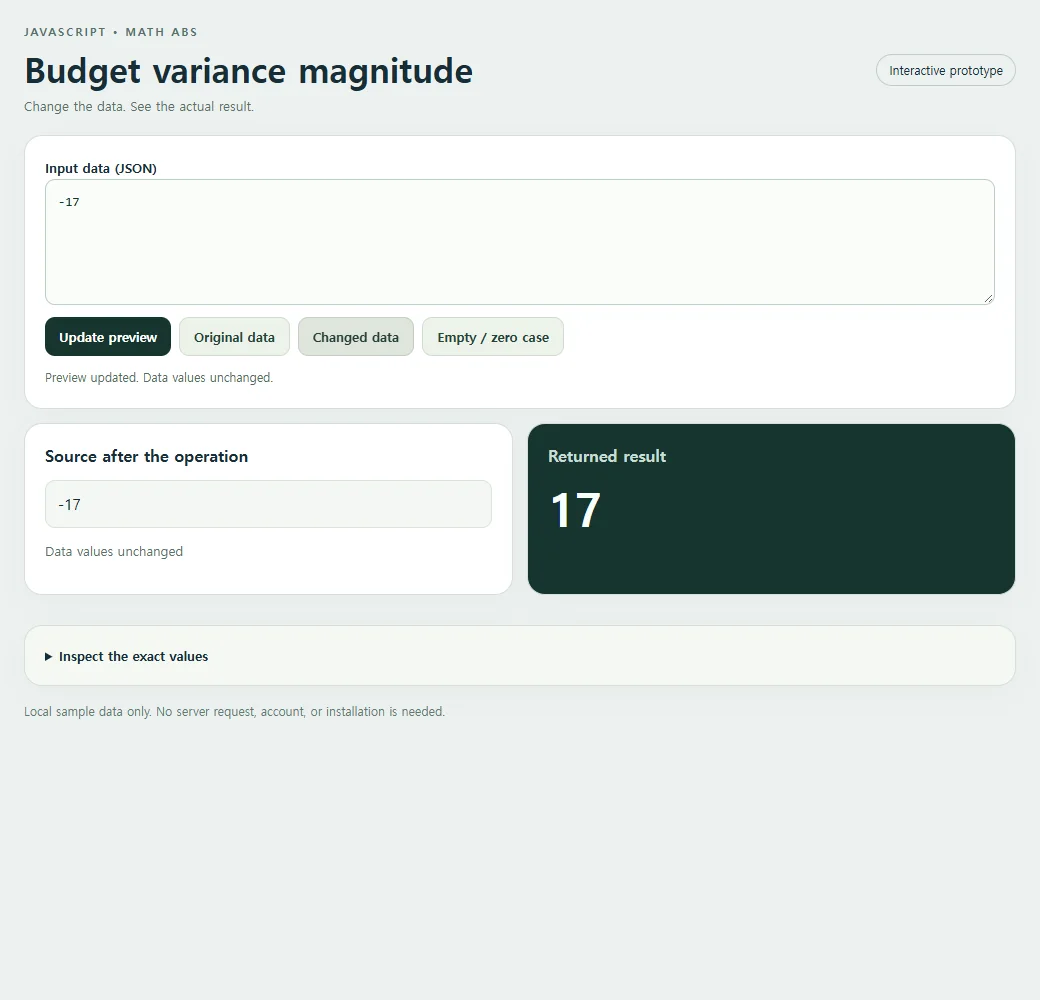This screenshot has height=1000, width=1040.
Task: Select the -17 source value box
Action: coord(268,504)
